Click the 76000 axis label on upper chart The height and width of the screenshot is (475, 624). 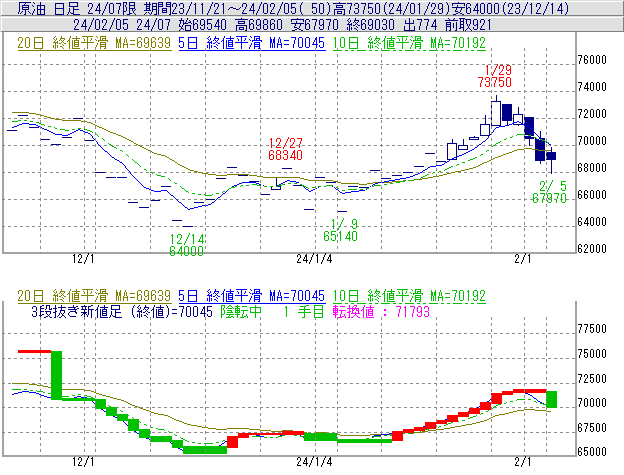pyautogui.click(x=592, y=60)
